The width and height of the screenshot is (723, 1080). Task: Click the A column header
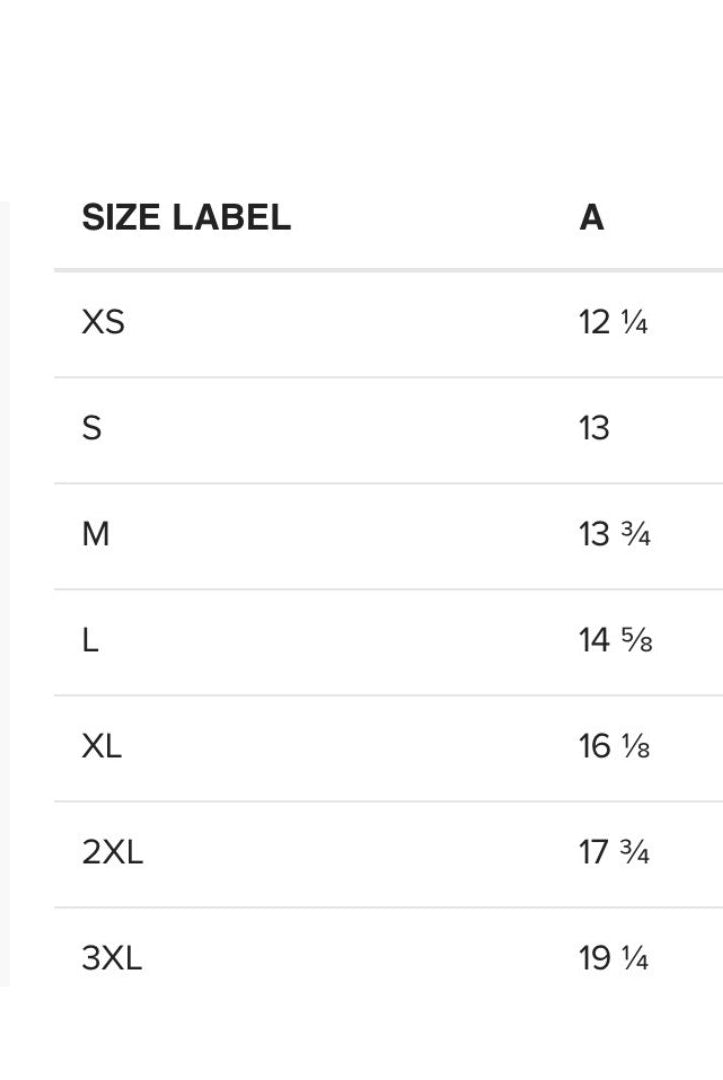591,218
